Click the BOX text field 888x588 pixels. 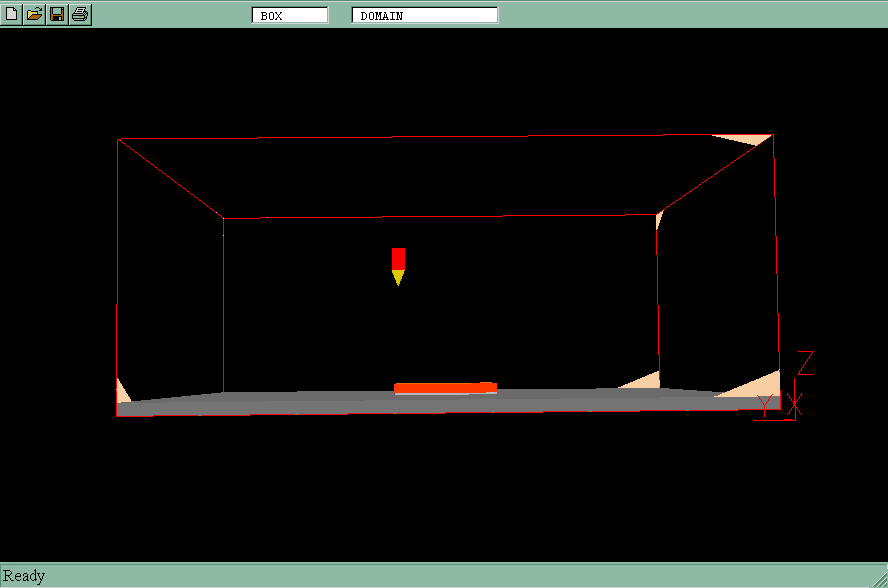point(290,15)
